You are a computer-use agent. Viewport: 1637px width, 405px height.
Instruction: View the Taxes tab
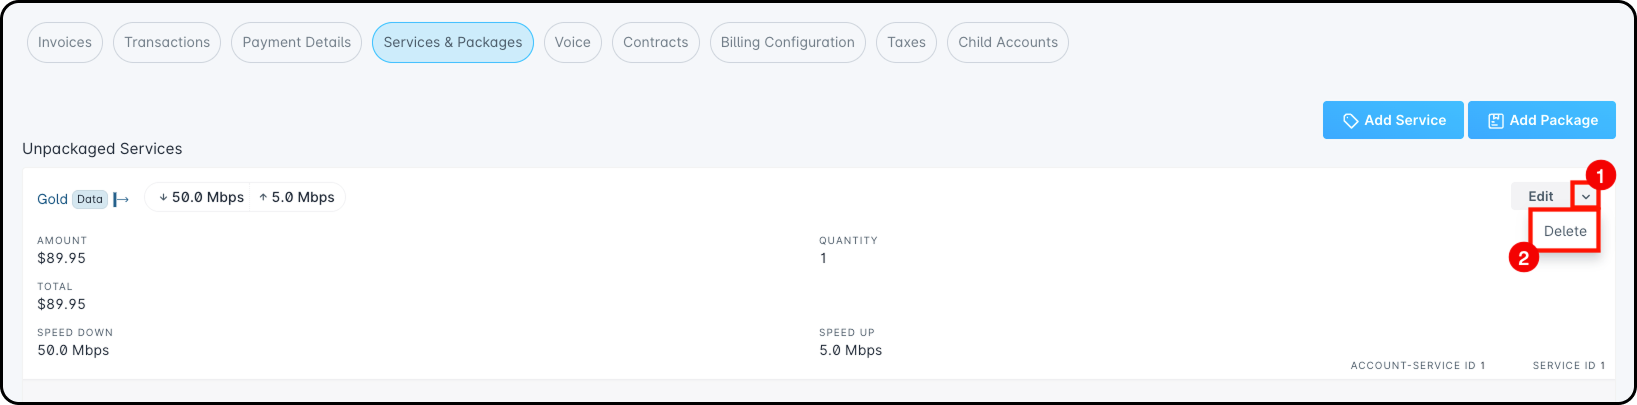coord(906,43)
